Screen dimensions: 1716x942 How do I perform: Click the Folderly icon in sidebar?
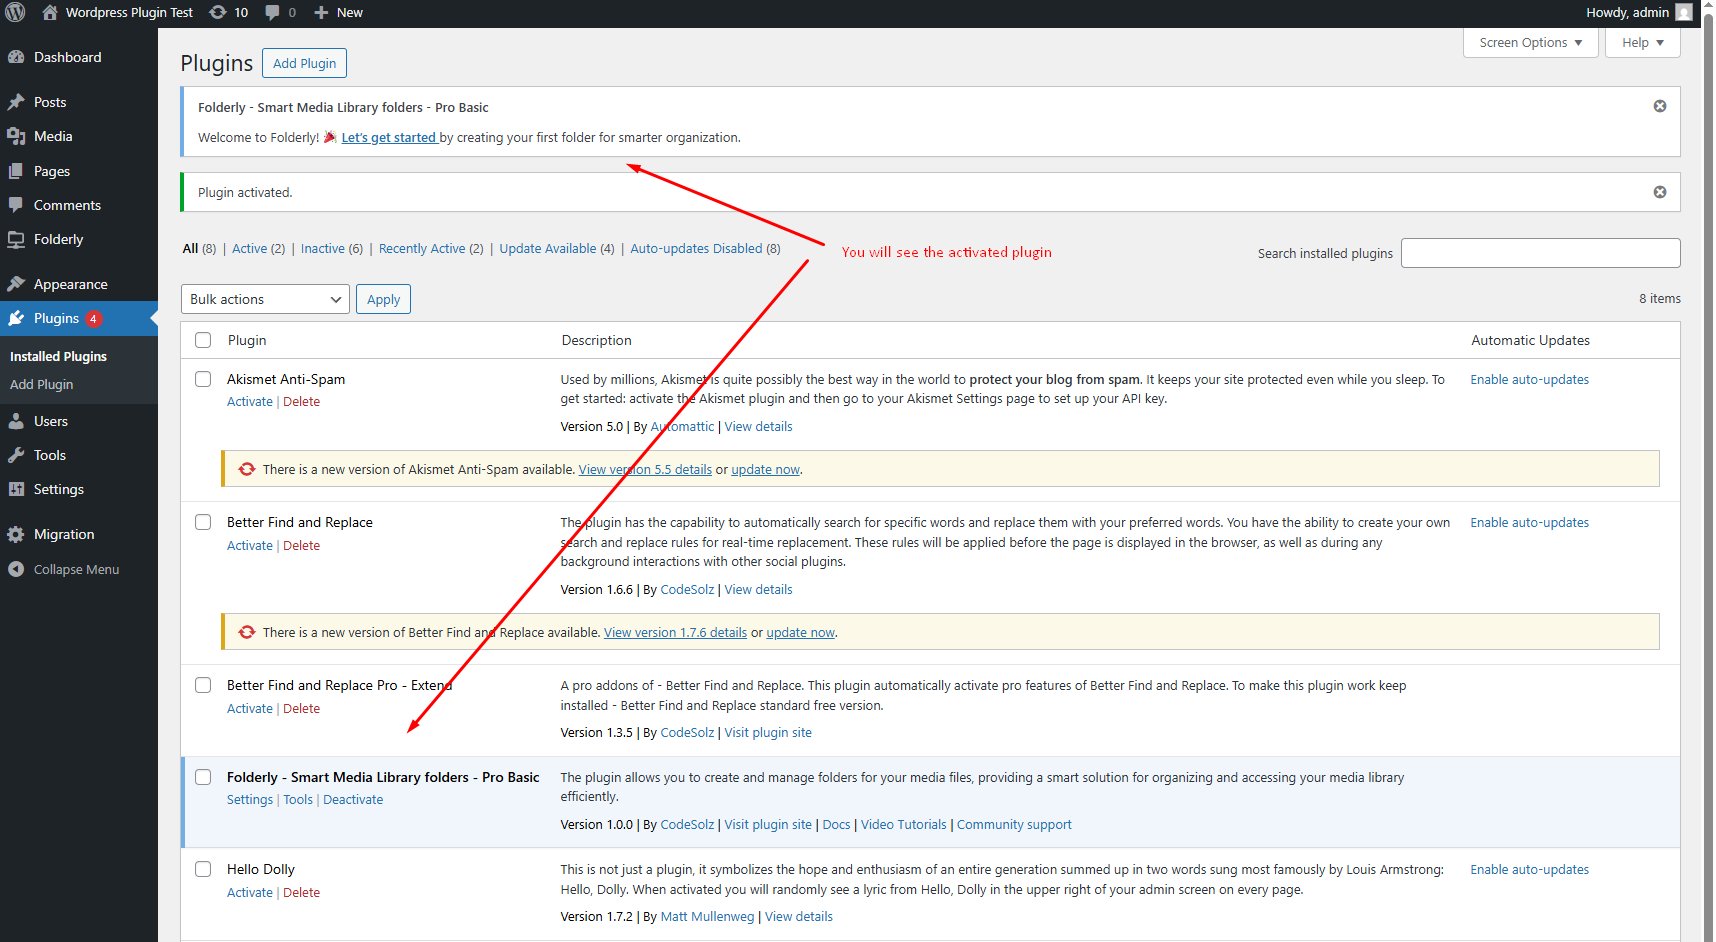click(x=16, y=239)
